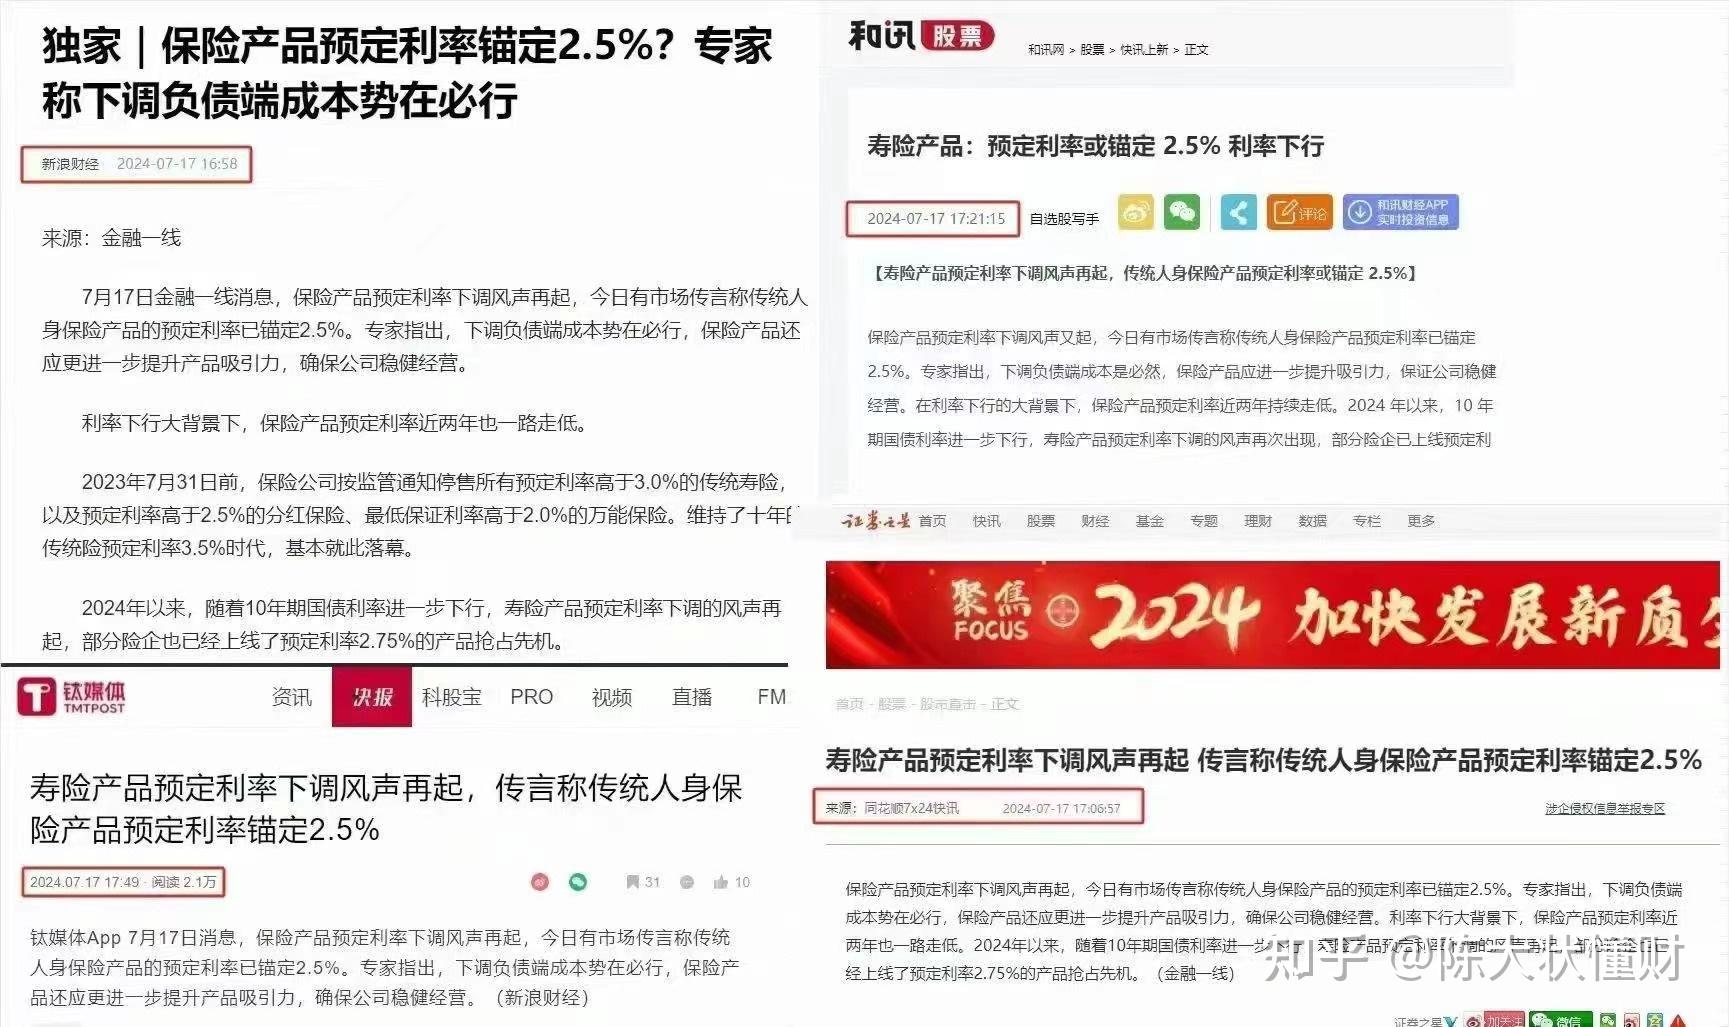Share the Hexun article to Weibo
1729x1027 pixels.
coord(1135,212)
